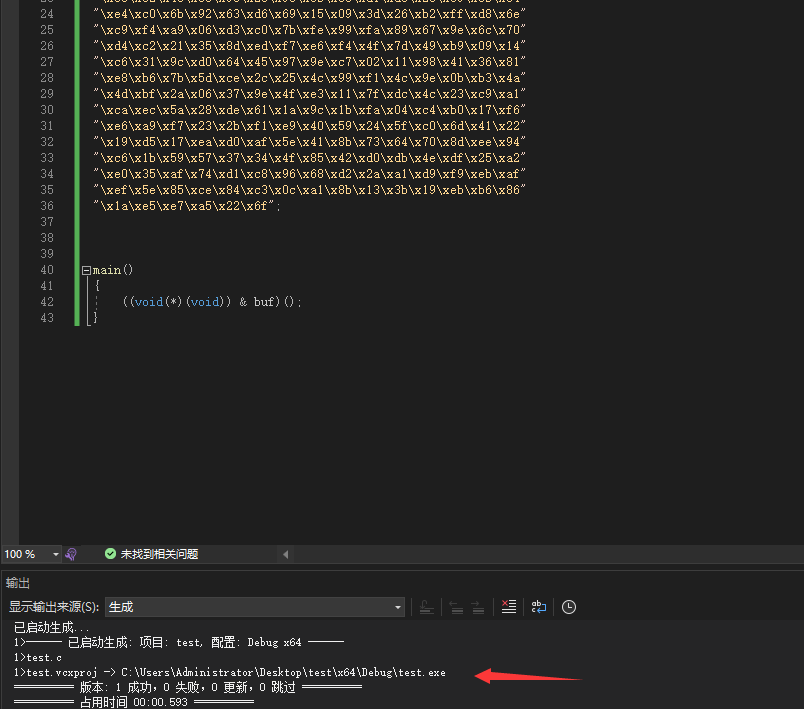Click the test.vcxproj -> test.exe output path line
The width and height of the screenshot is (804, 709).
230,672
